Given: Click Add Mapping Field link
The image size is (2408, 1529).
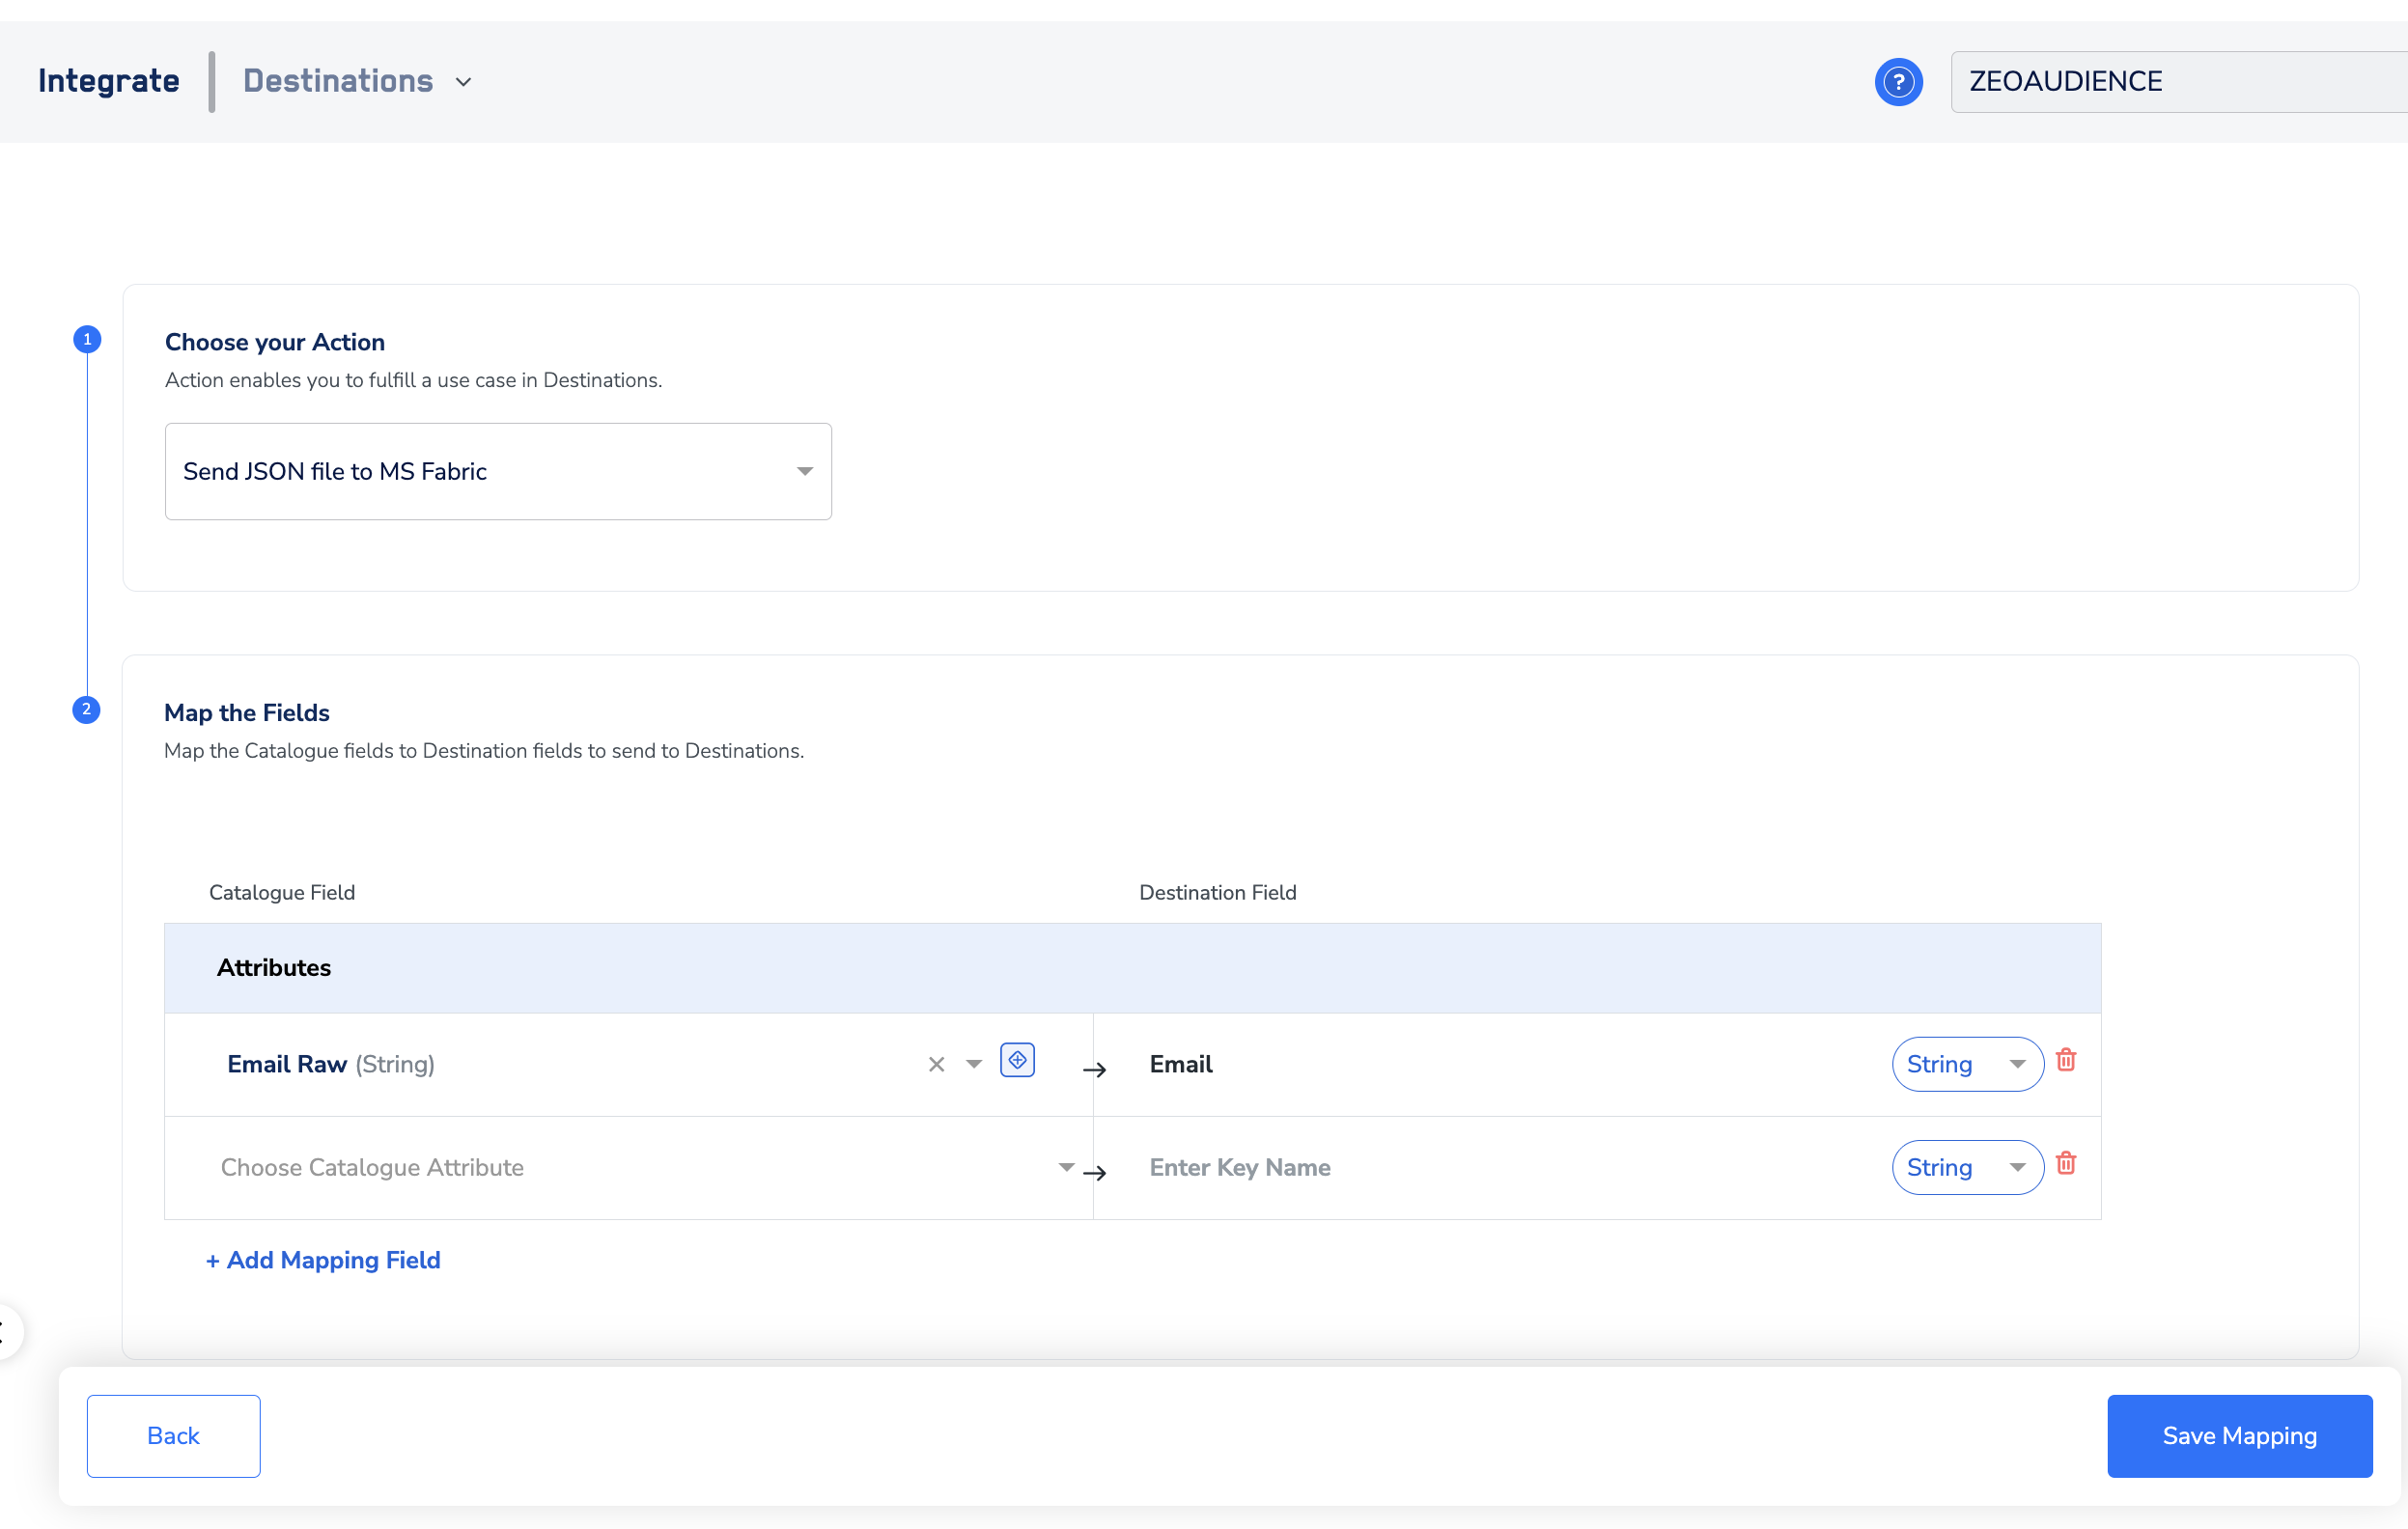Looking at the screenshot, I should pyautogui.click(x=323, y=1260).
